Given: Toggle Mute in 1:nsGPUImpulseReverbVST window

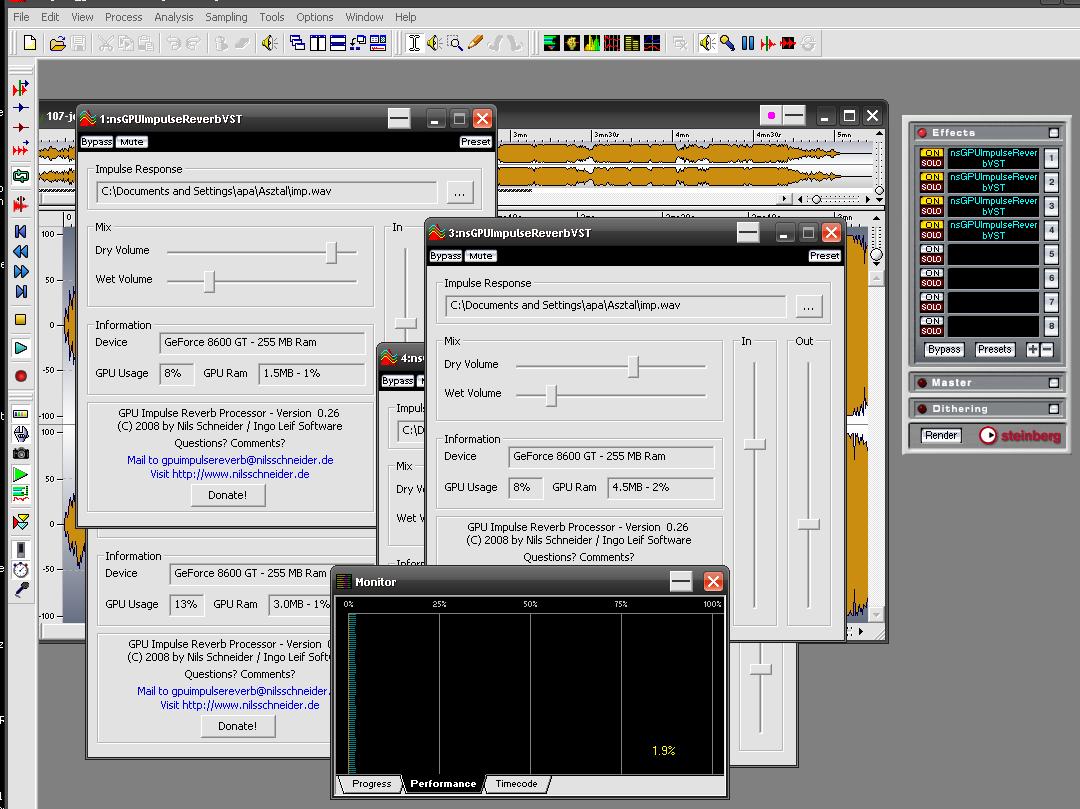Looking at the screenshot, I should click(132, 142).
